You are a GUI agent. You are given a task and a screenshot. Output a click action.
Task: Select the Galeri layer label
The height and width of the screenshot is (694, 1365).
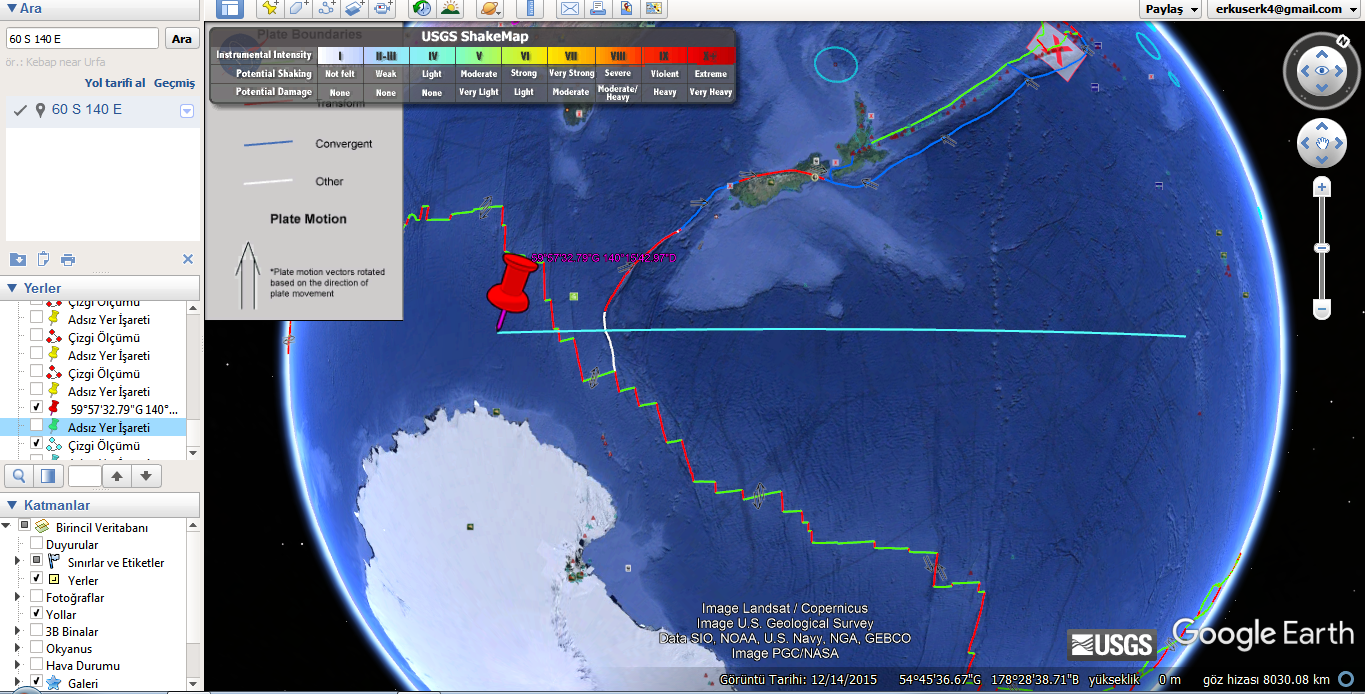[83, 684]
